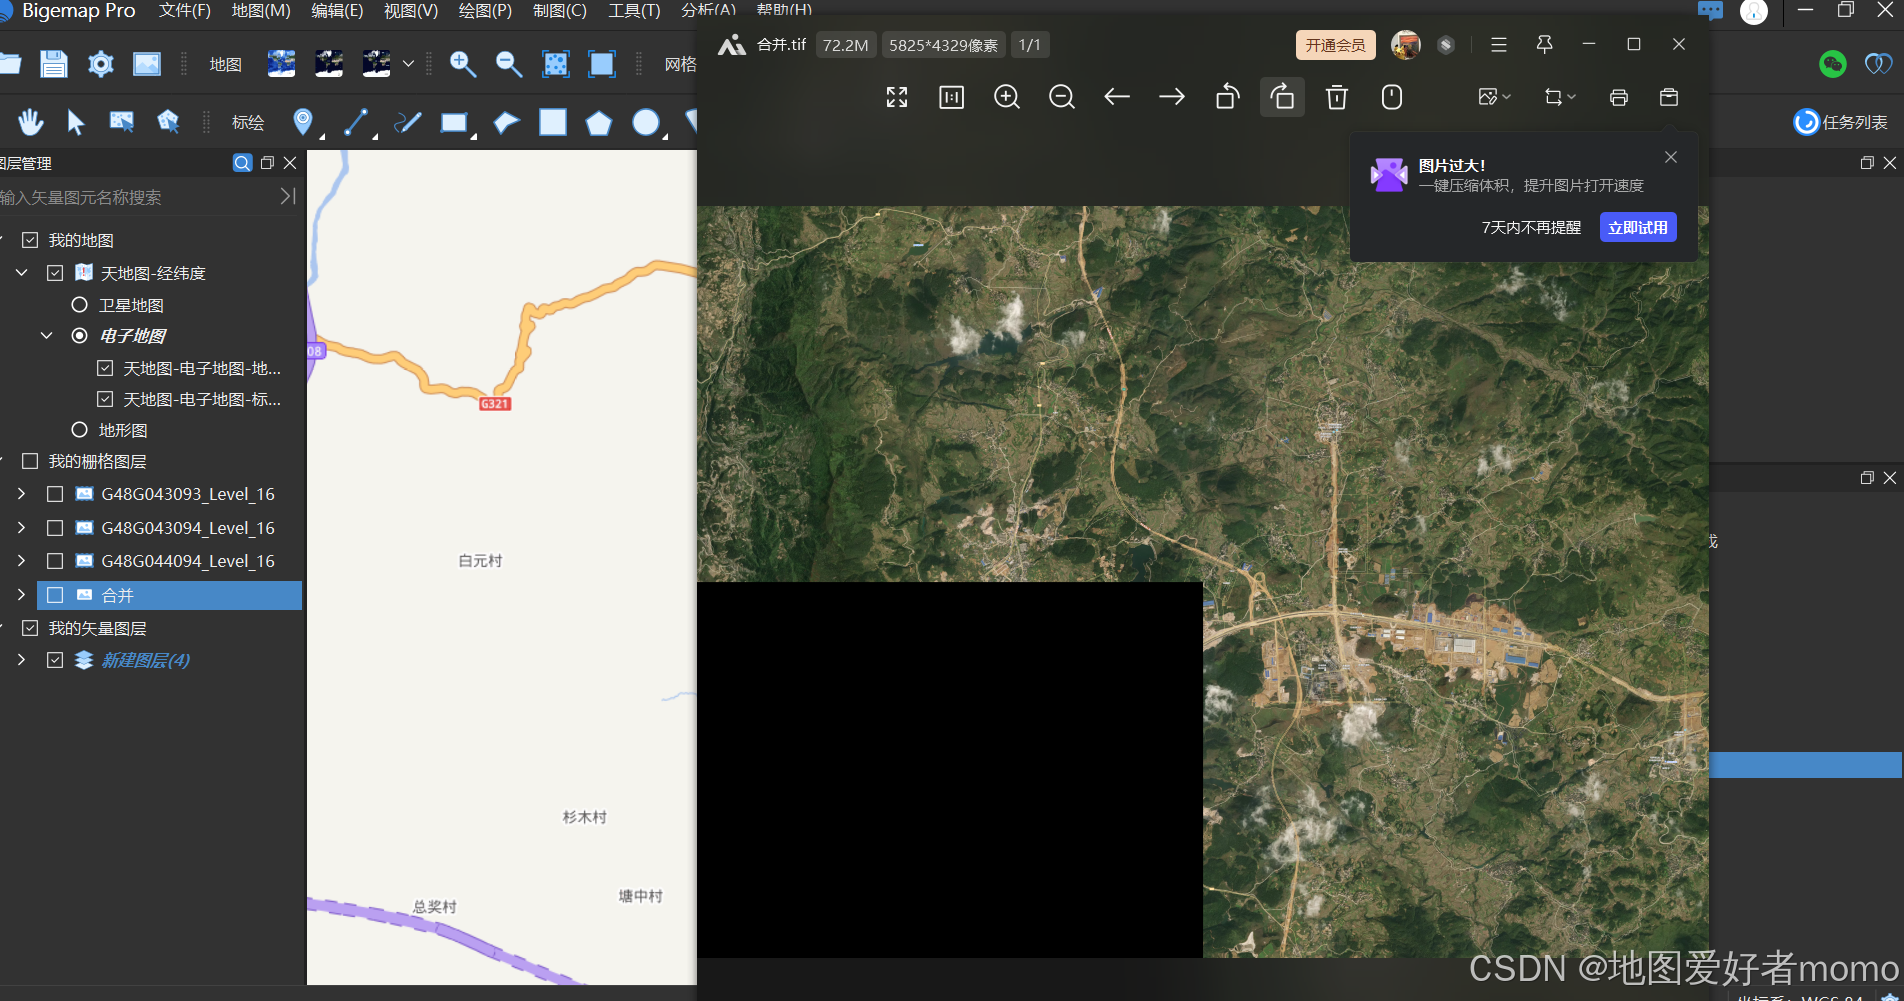Click the zoom in magnifier on the map toolbar

pos(462,64)
